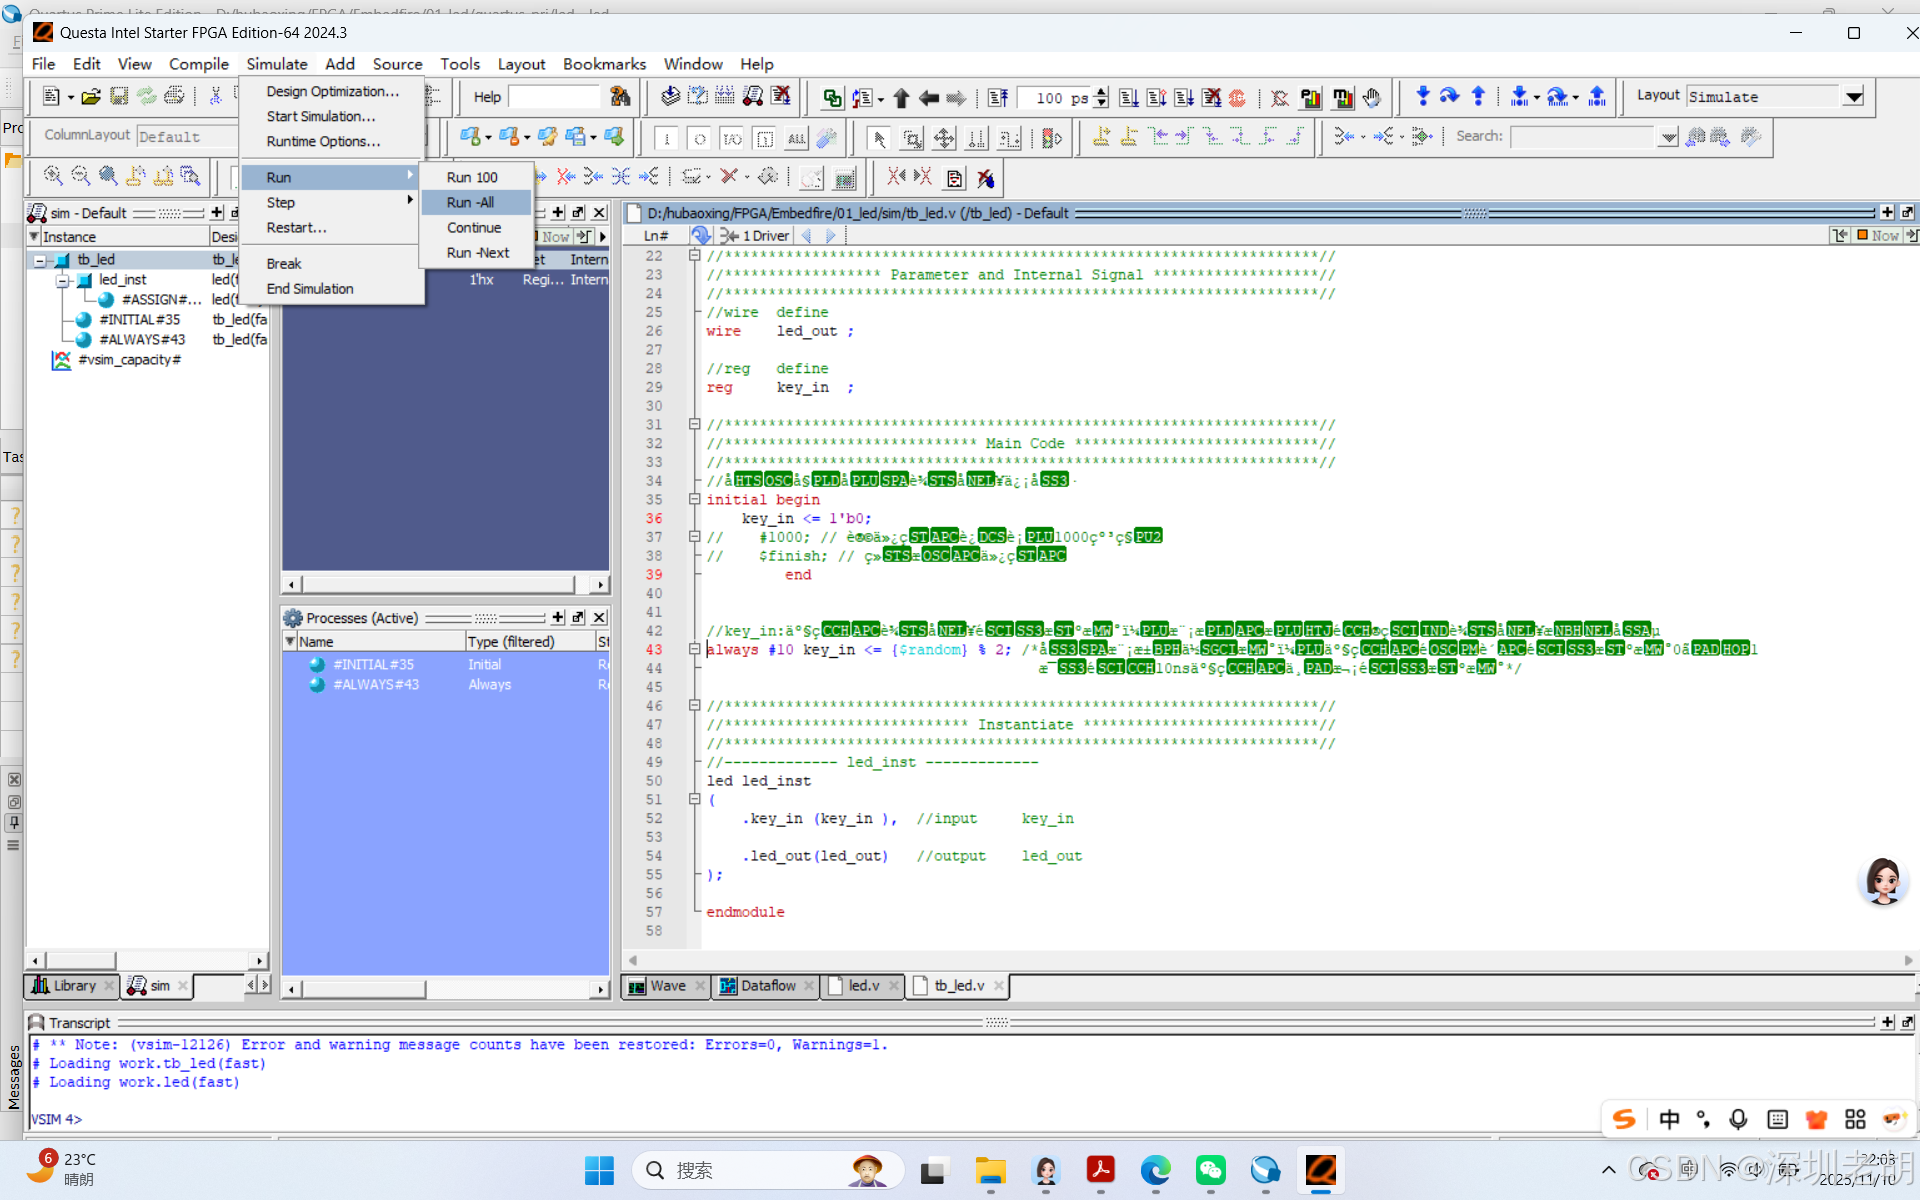Click the black Up arrow navigation icon

tap(901, 98)
